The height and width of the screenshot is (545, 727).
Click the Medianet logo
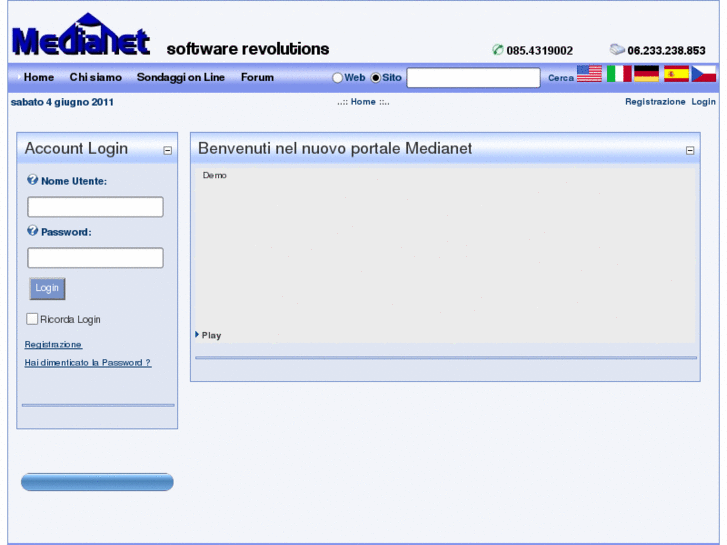pyautogui.click(x=81, y=34)
